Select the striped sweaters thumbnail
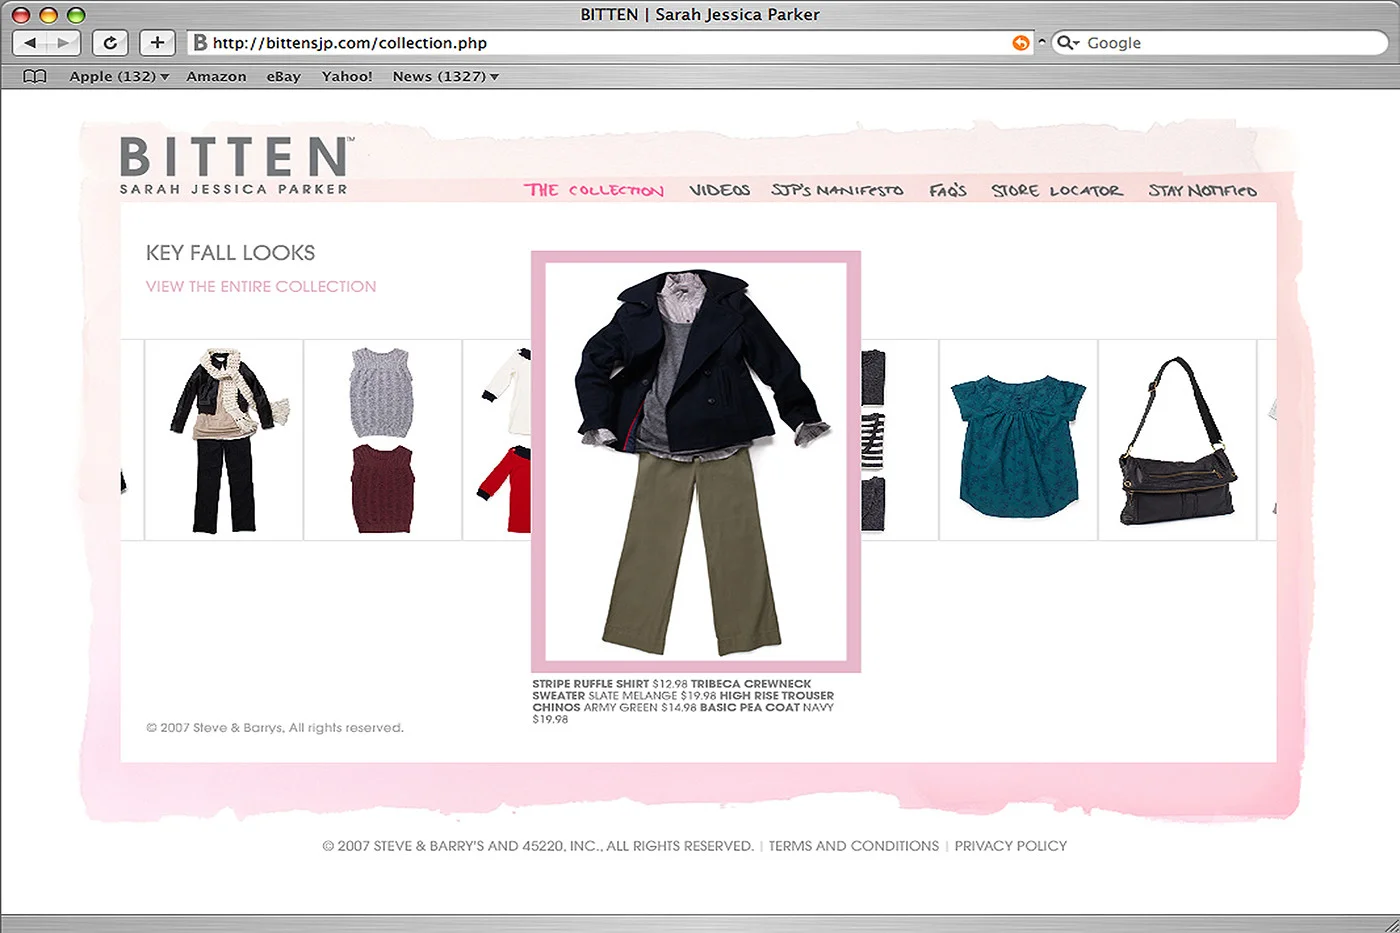1400x933 pixels. (x=899, y=440)
